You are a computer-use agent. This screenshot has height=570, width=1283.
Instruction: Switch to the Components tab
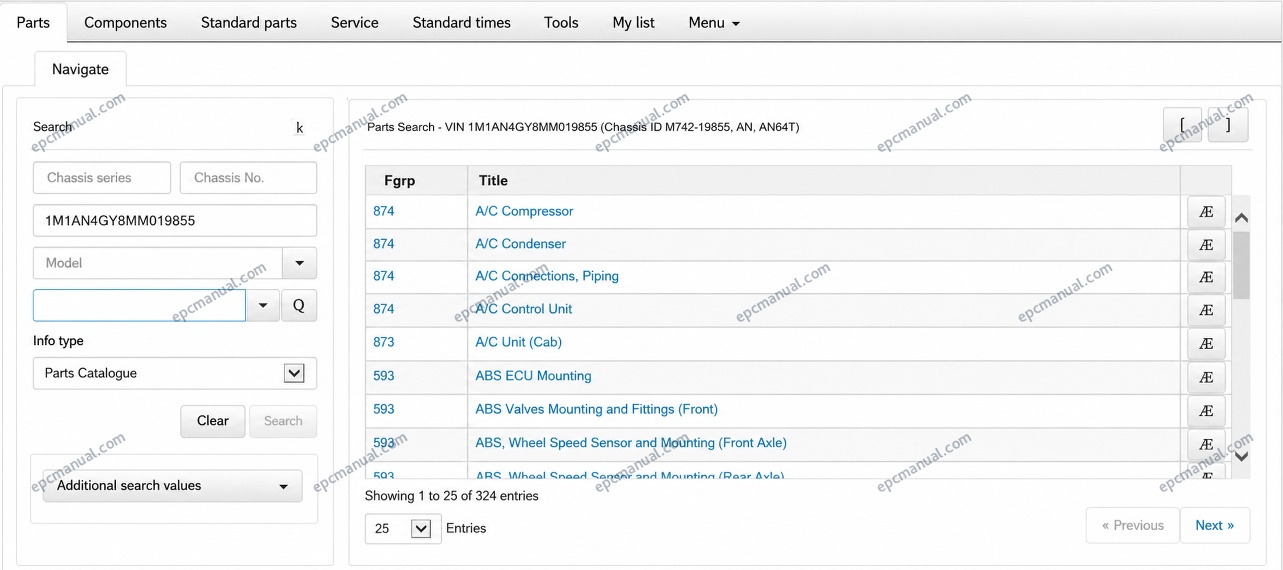point(125,22)
